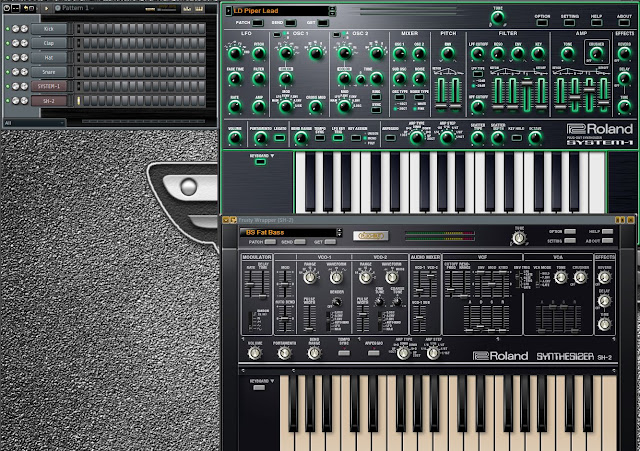640x451 pixels.
Task: Open the SH-2 HELP menu
Action: (x=607, y=231)
